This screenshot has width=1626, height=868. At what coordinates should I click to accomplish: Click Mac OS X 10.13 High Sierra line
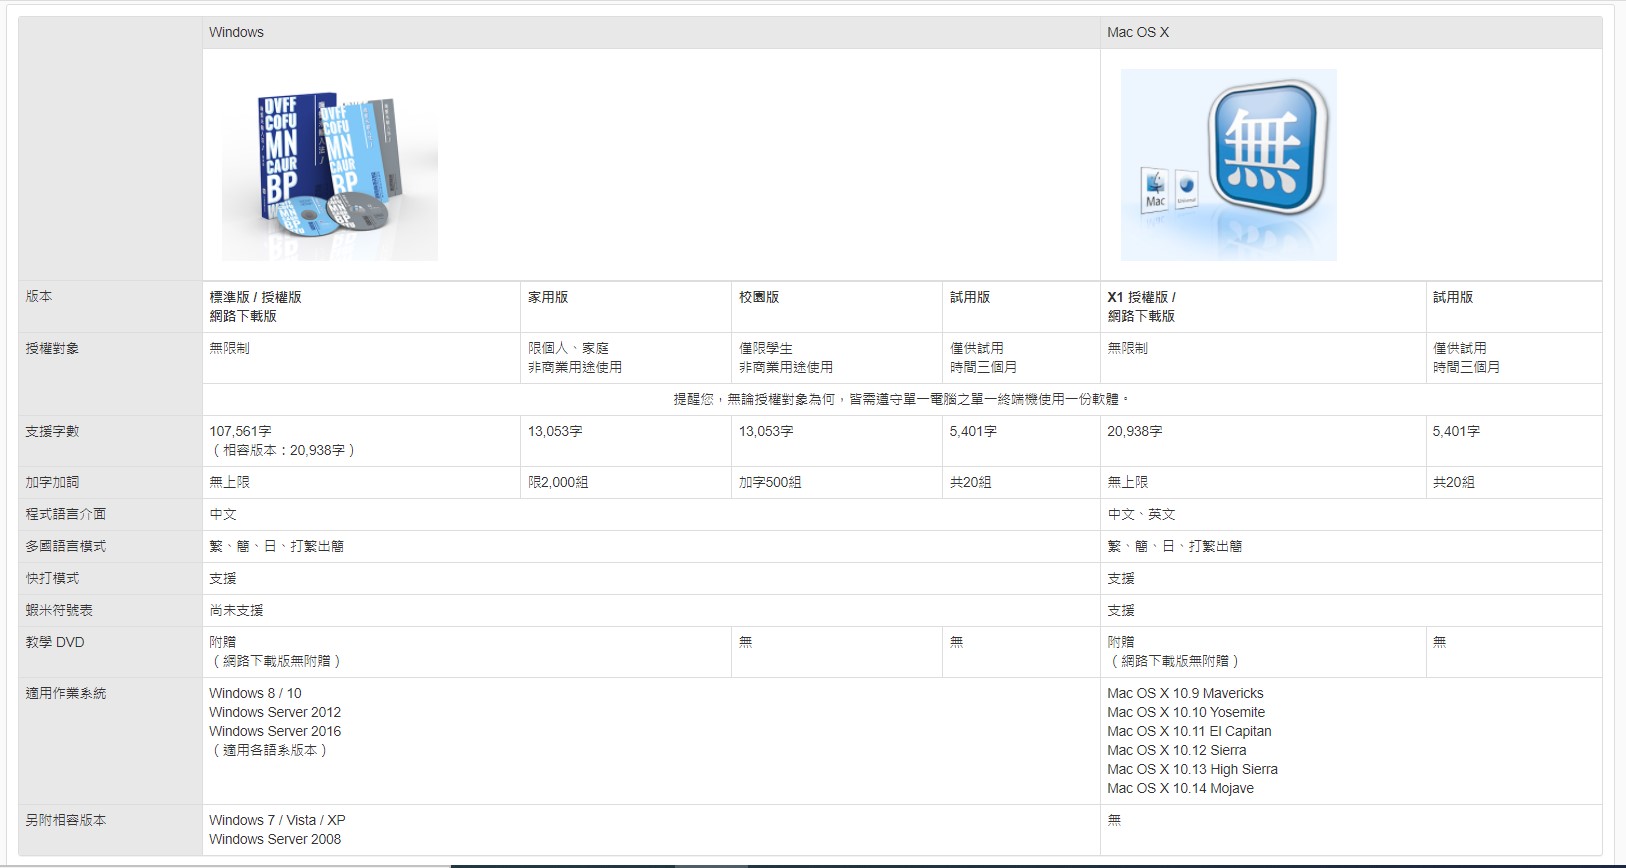[x=1192, y=769]
